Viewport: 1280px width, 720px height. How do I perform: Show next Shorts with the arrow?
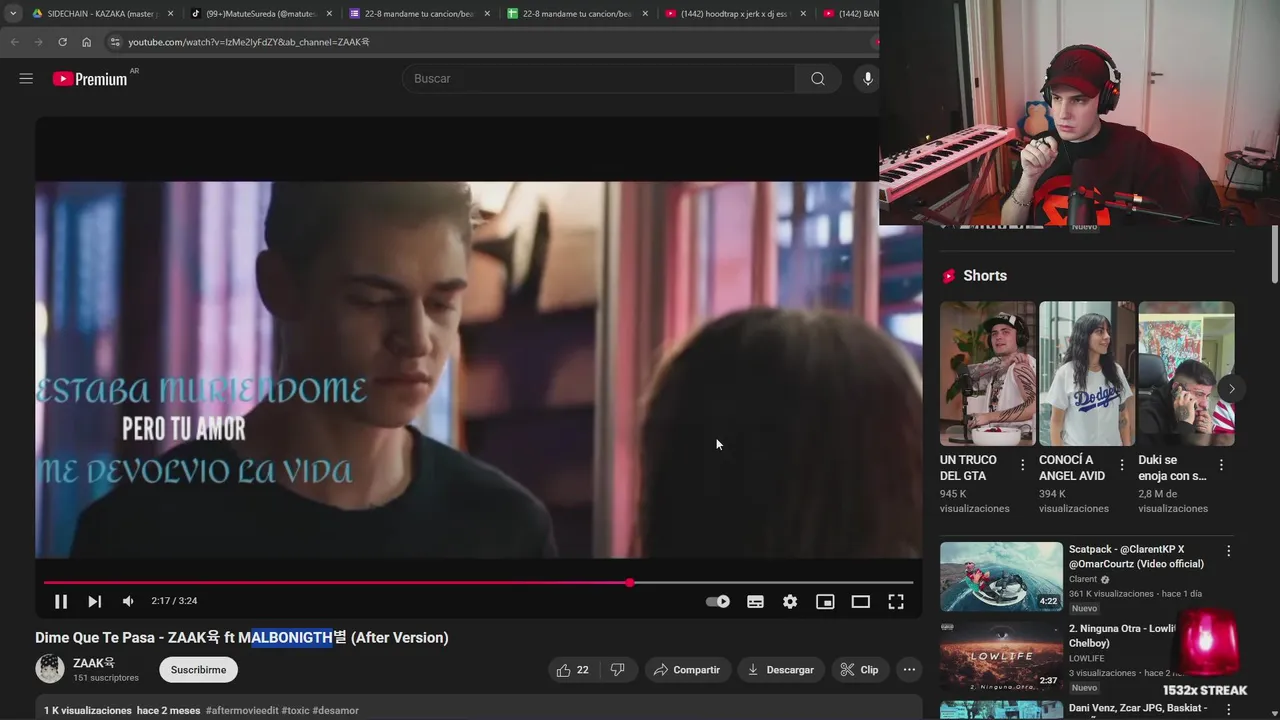pyautogui.click(x=1232, y=389)
